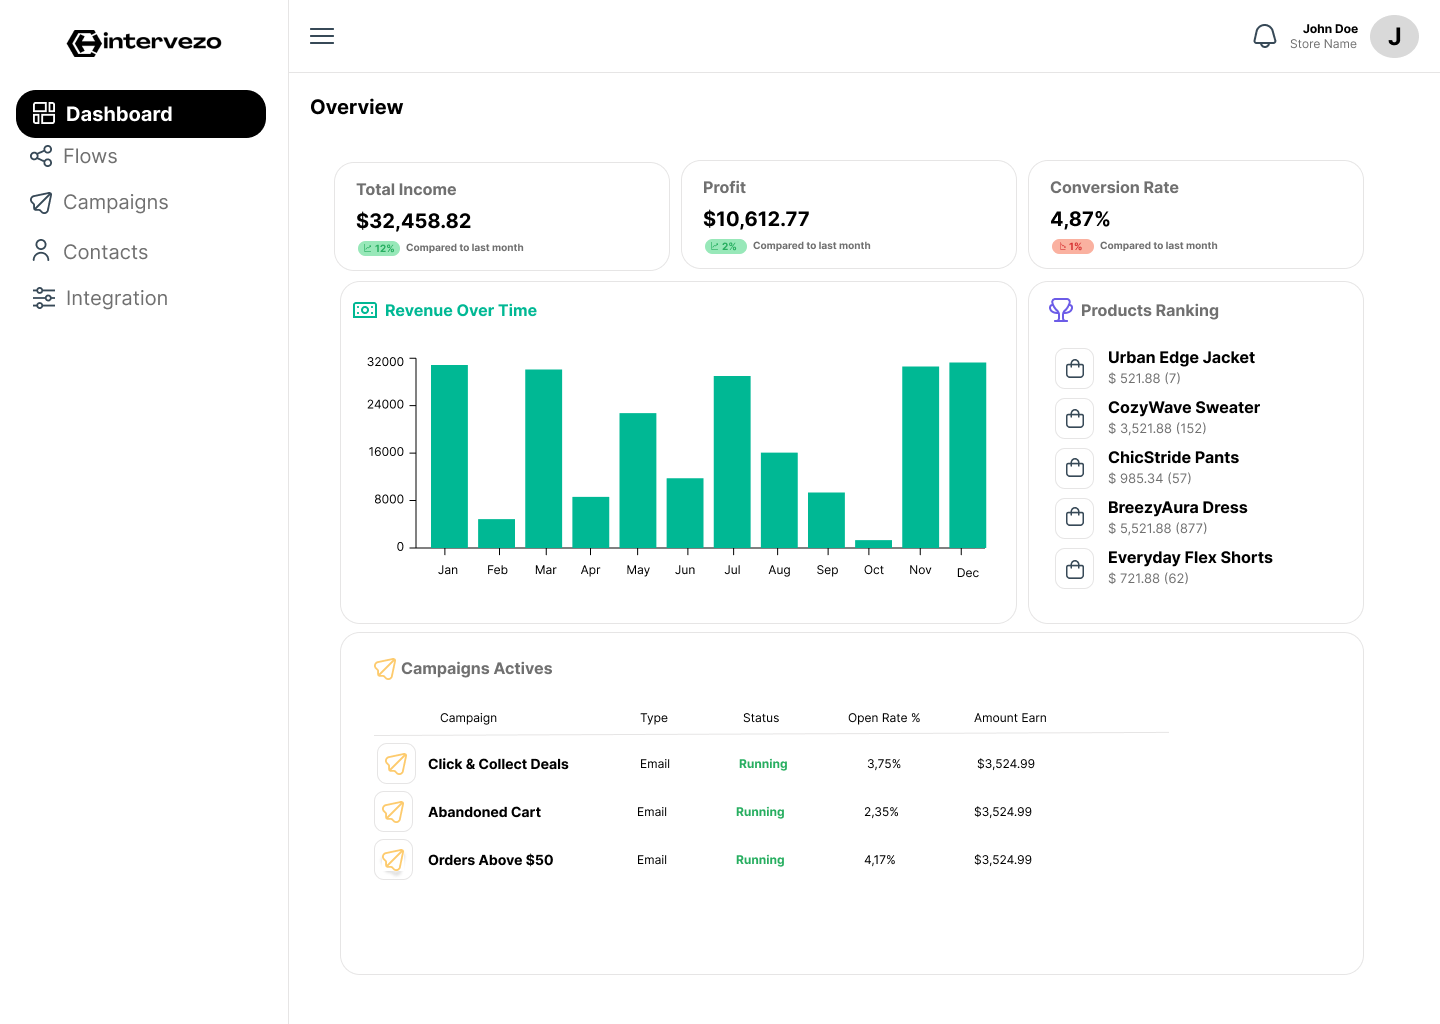Click the October revenue bar
Screen dimensions: 1440x1024
point(873,544)
